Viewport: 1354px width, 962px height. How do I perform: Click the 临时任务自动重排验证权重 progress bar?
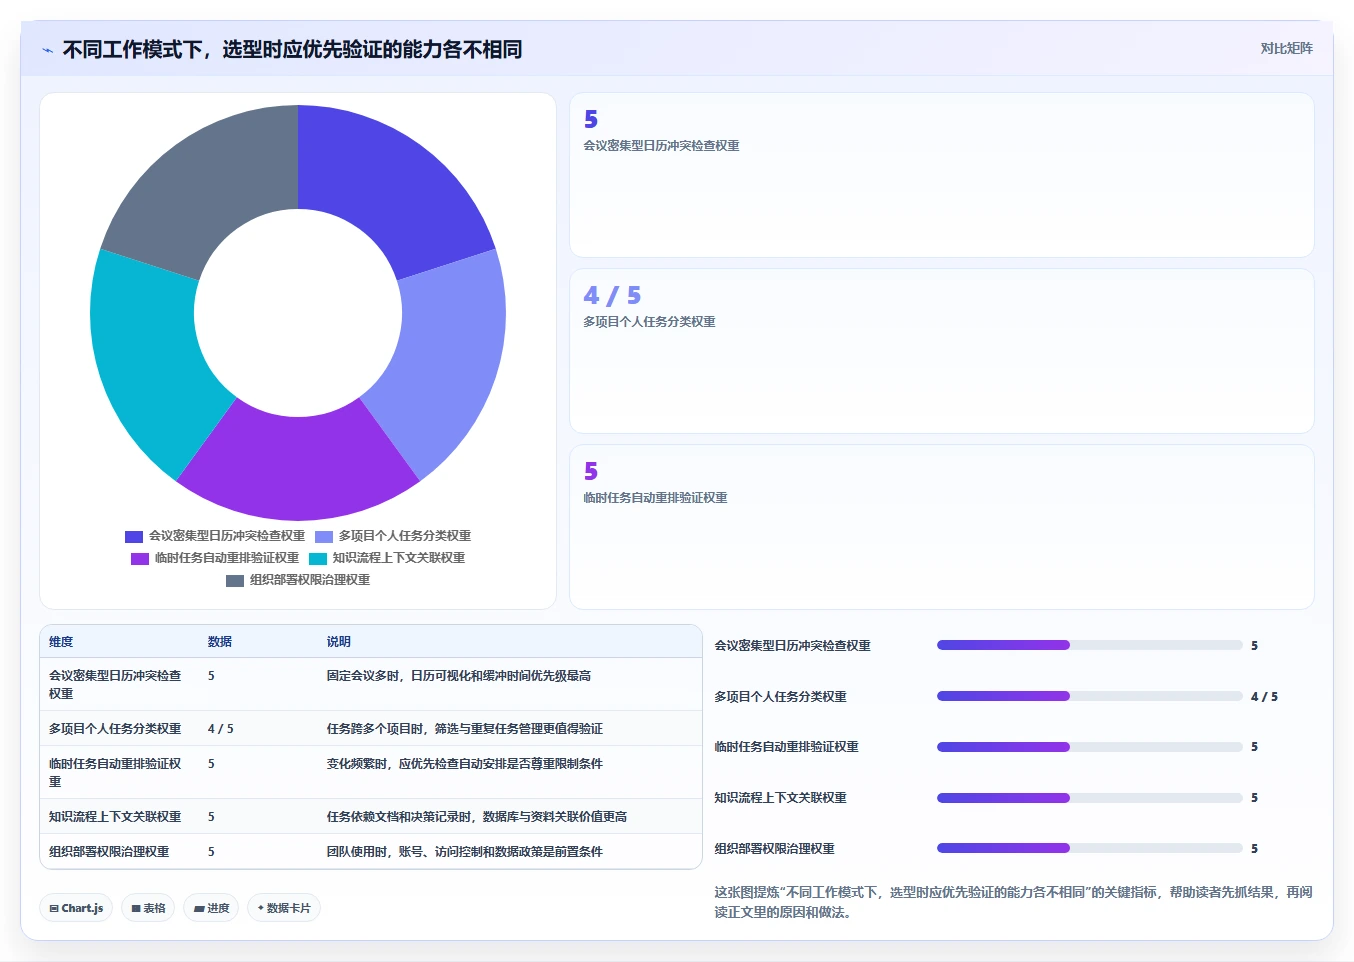1090,747
